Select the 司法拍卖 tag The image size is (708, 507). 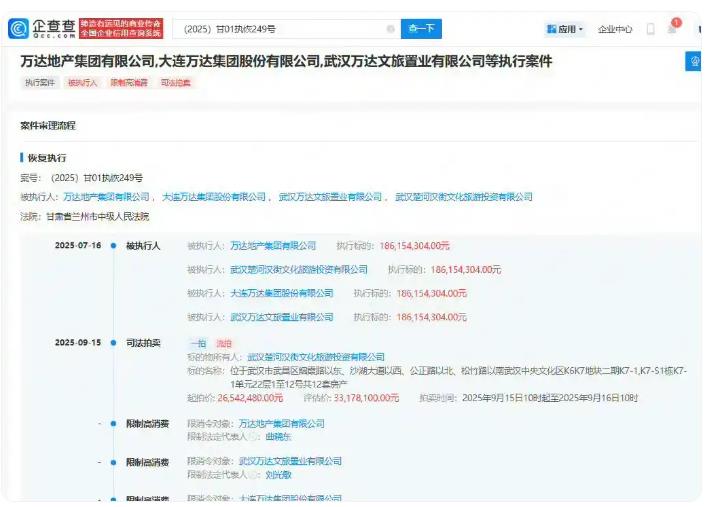(175, 82)
